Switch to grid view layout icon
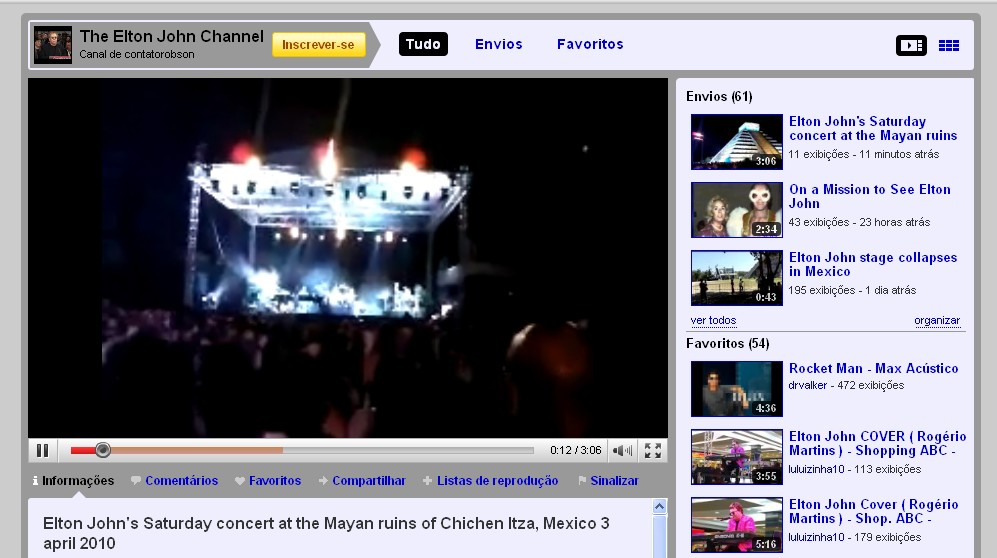Screen dimensions: 997x558 [949, 45]
